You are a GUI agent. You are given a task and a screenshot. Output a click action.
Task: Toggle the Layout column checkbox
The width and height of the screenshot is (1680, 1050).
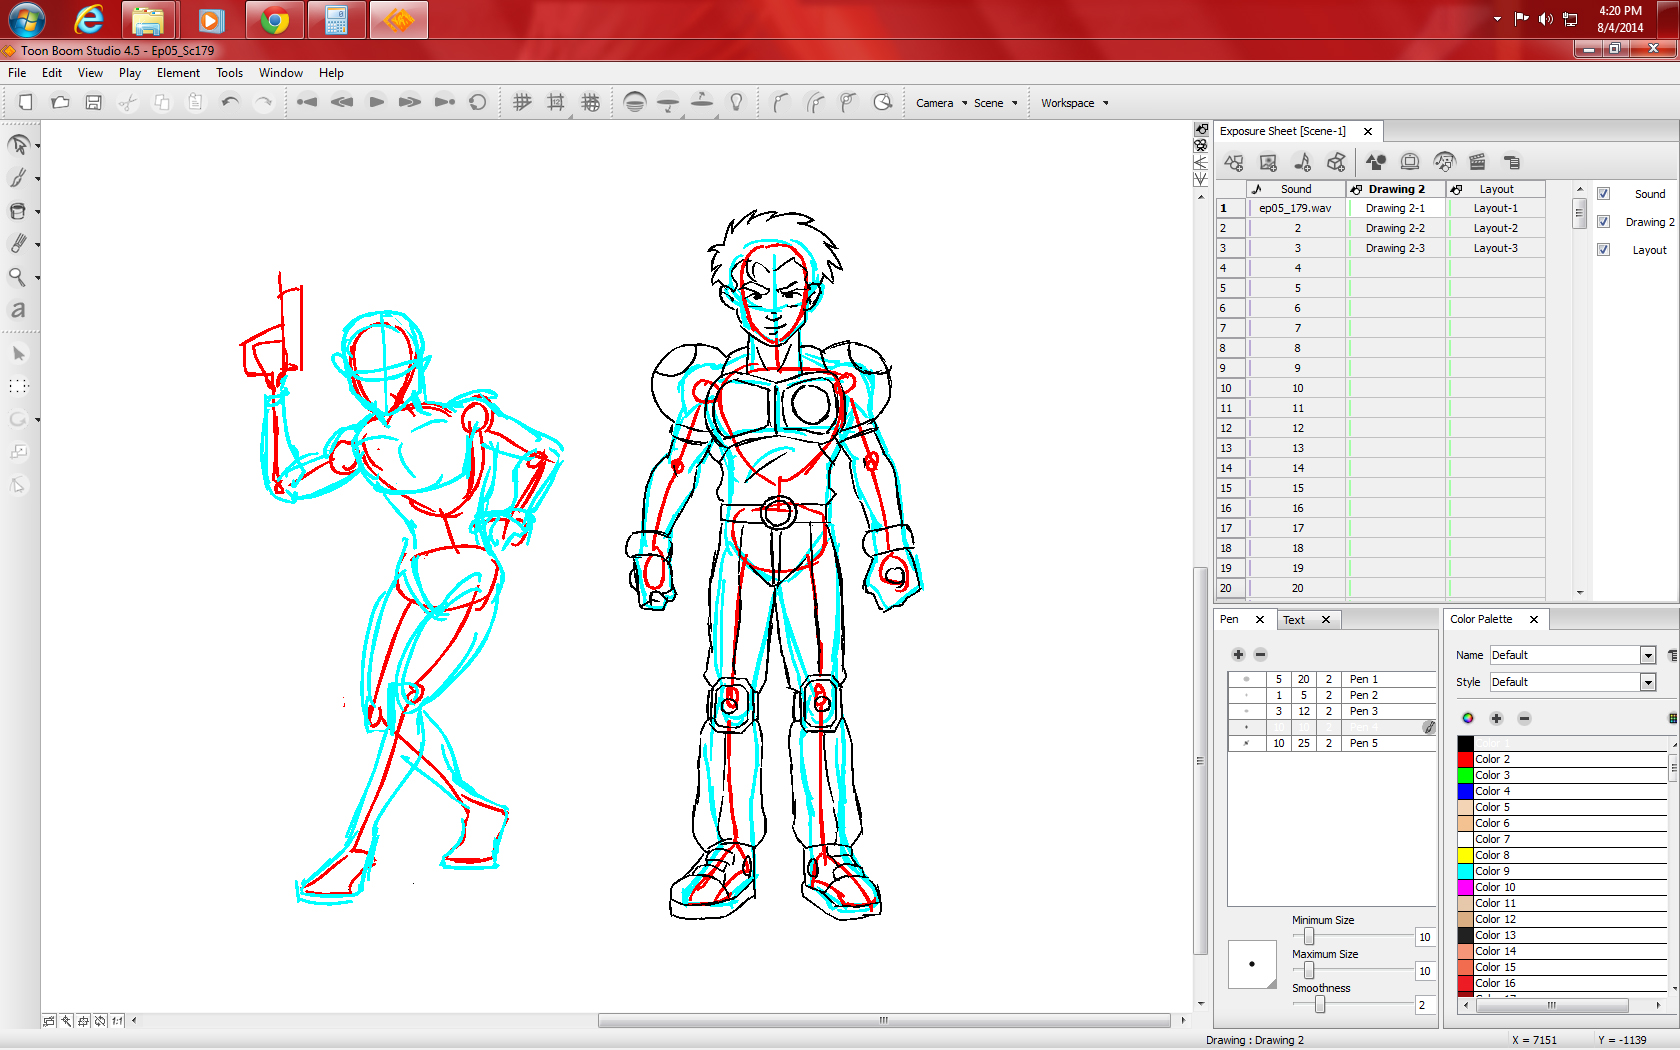[1603, 250]
